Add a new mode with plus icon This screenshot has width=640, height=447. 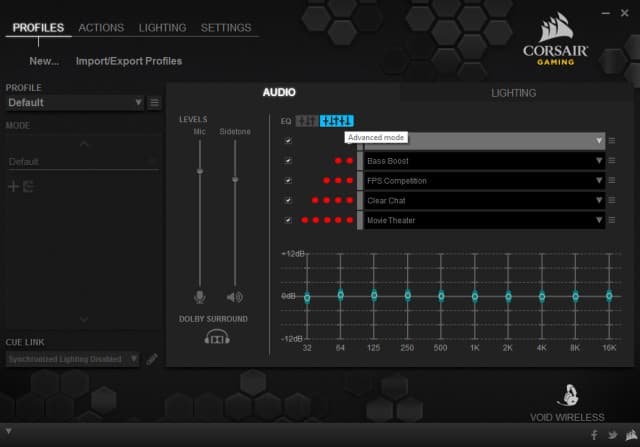pyautogui.click(x=13, y=187)
